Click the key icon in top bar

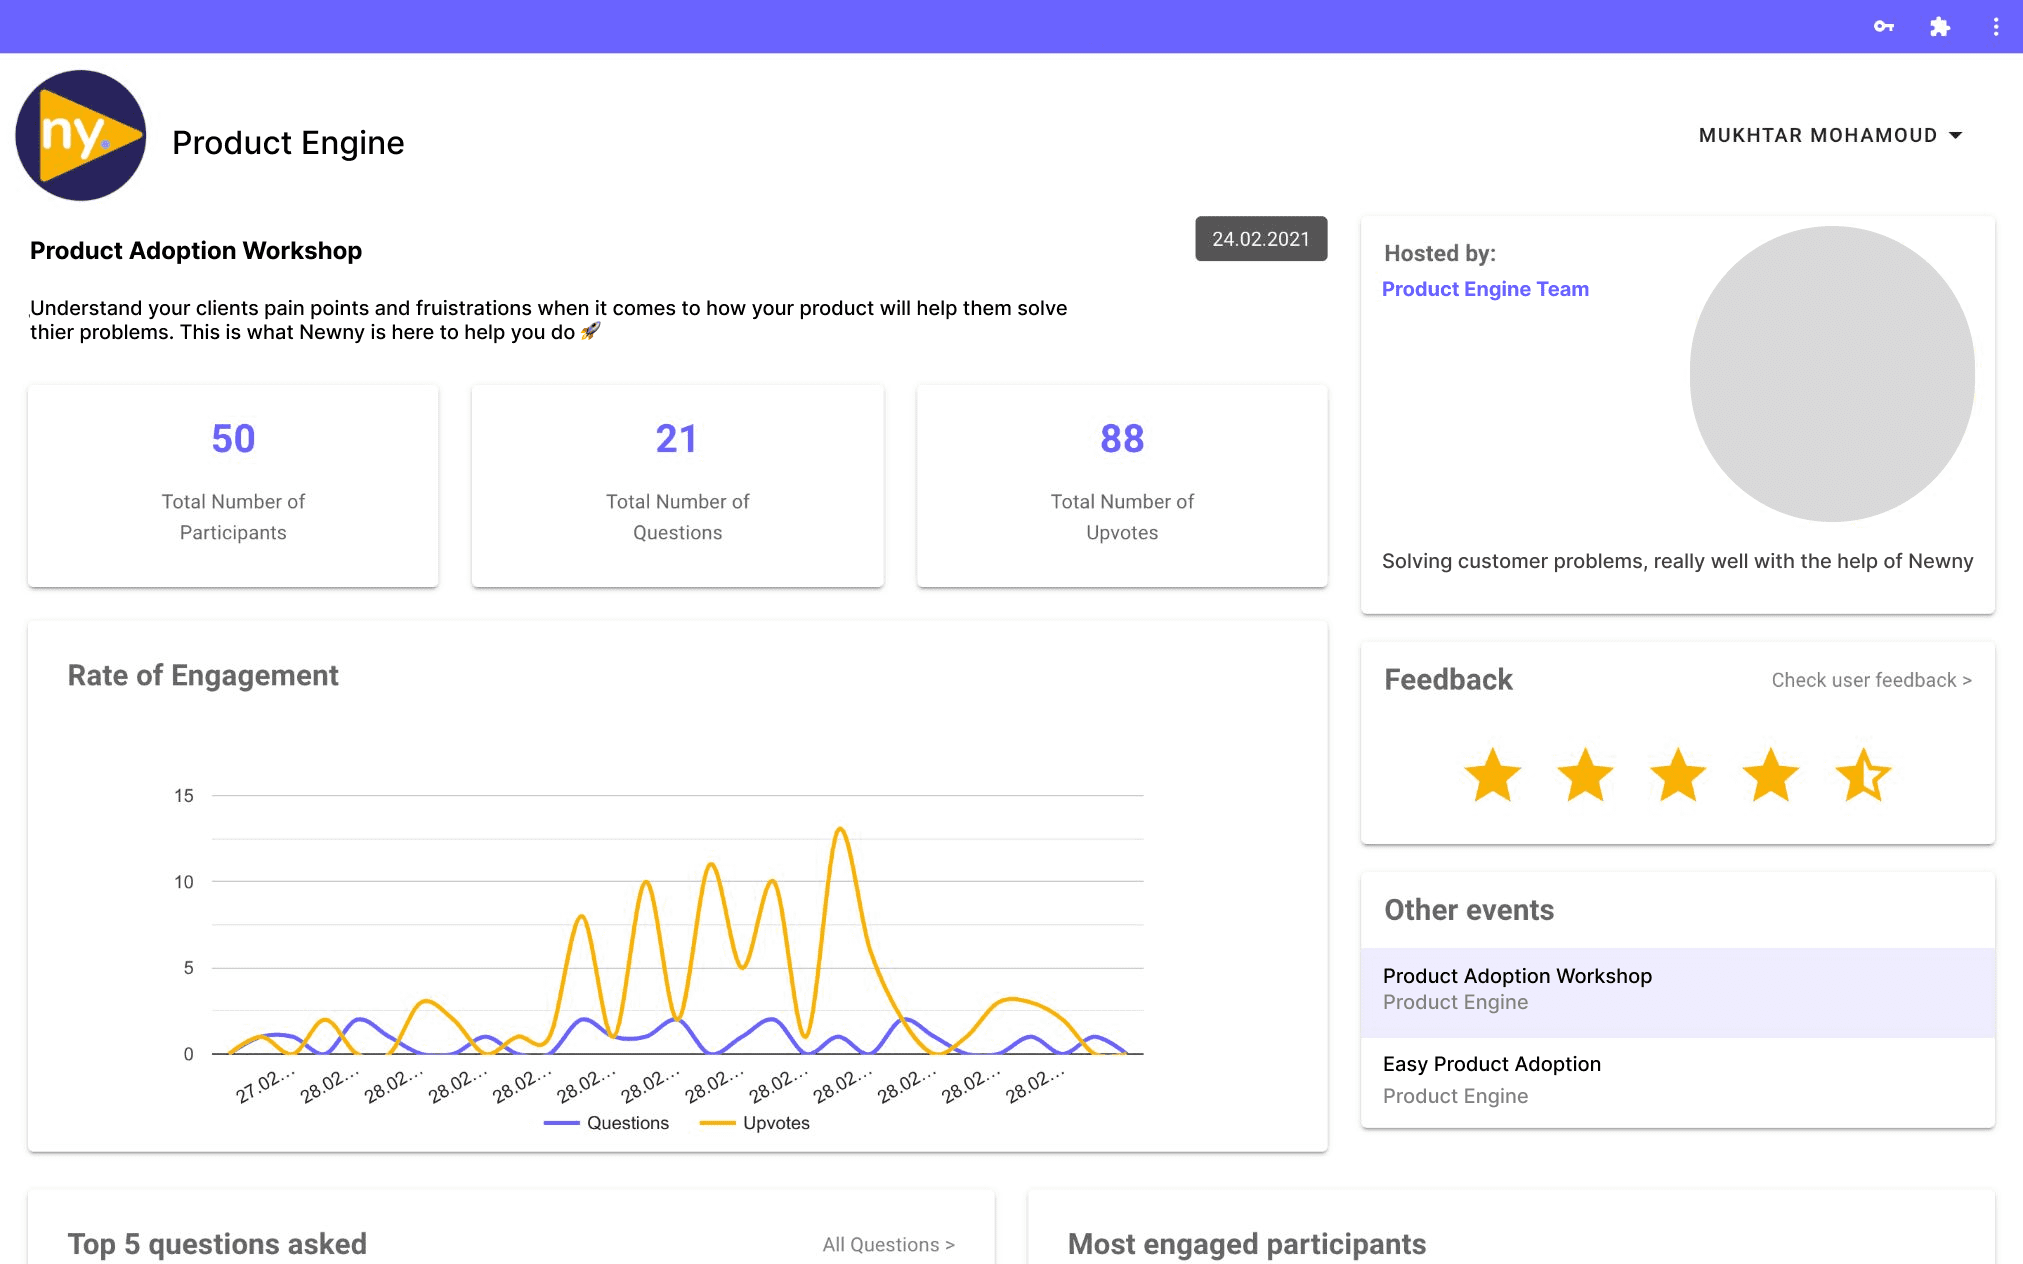click(1884, 27)
